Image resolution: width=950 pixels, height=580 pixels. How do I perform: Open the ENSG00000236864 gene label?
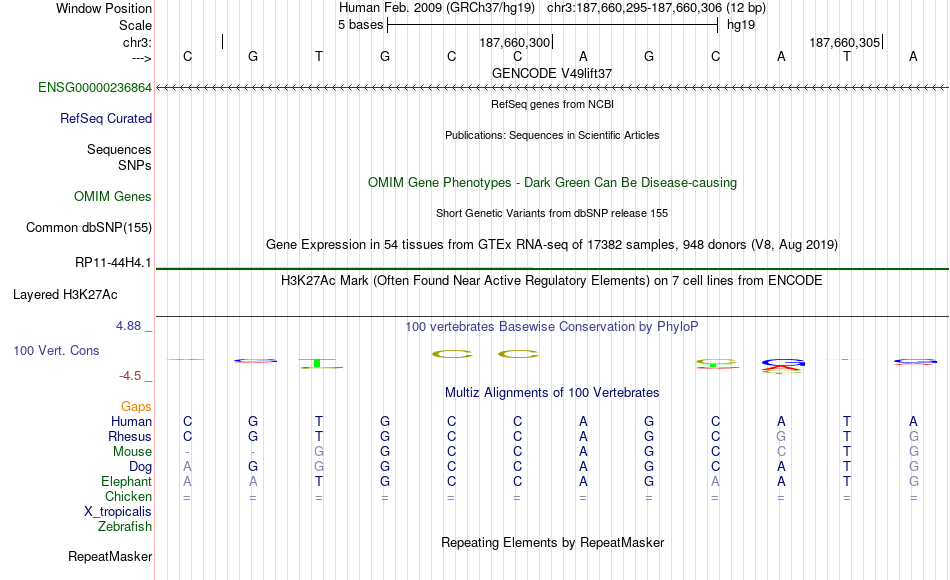click(x=95, y=87)
